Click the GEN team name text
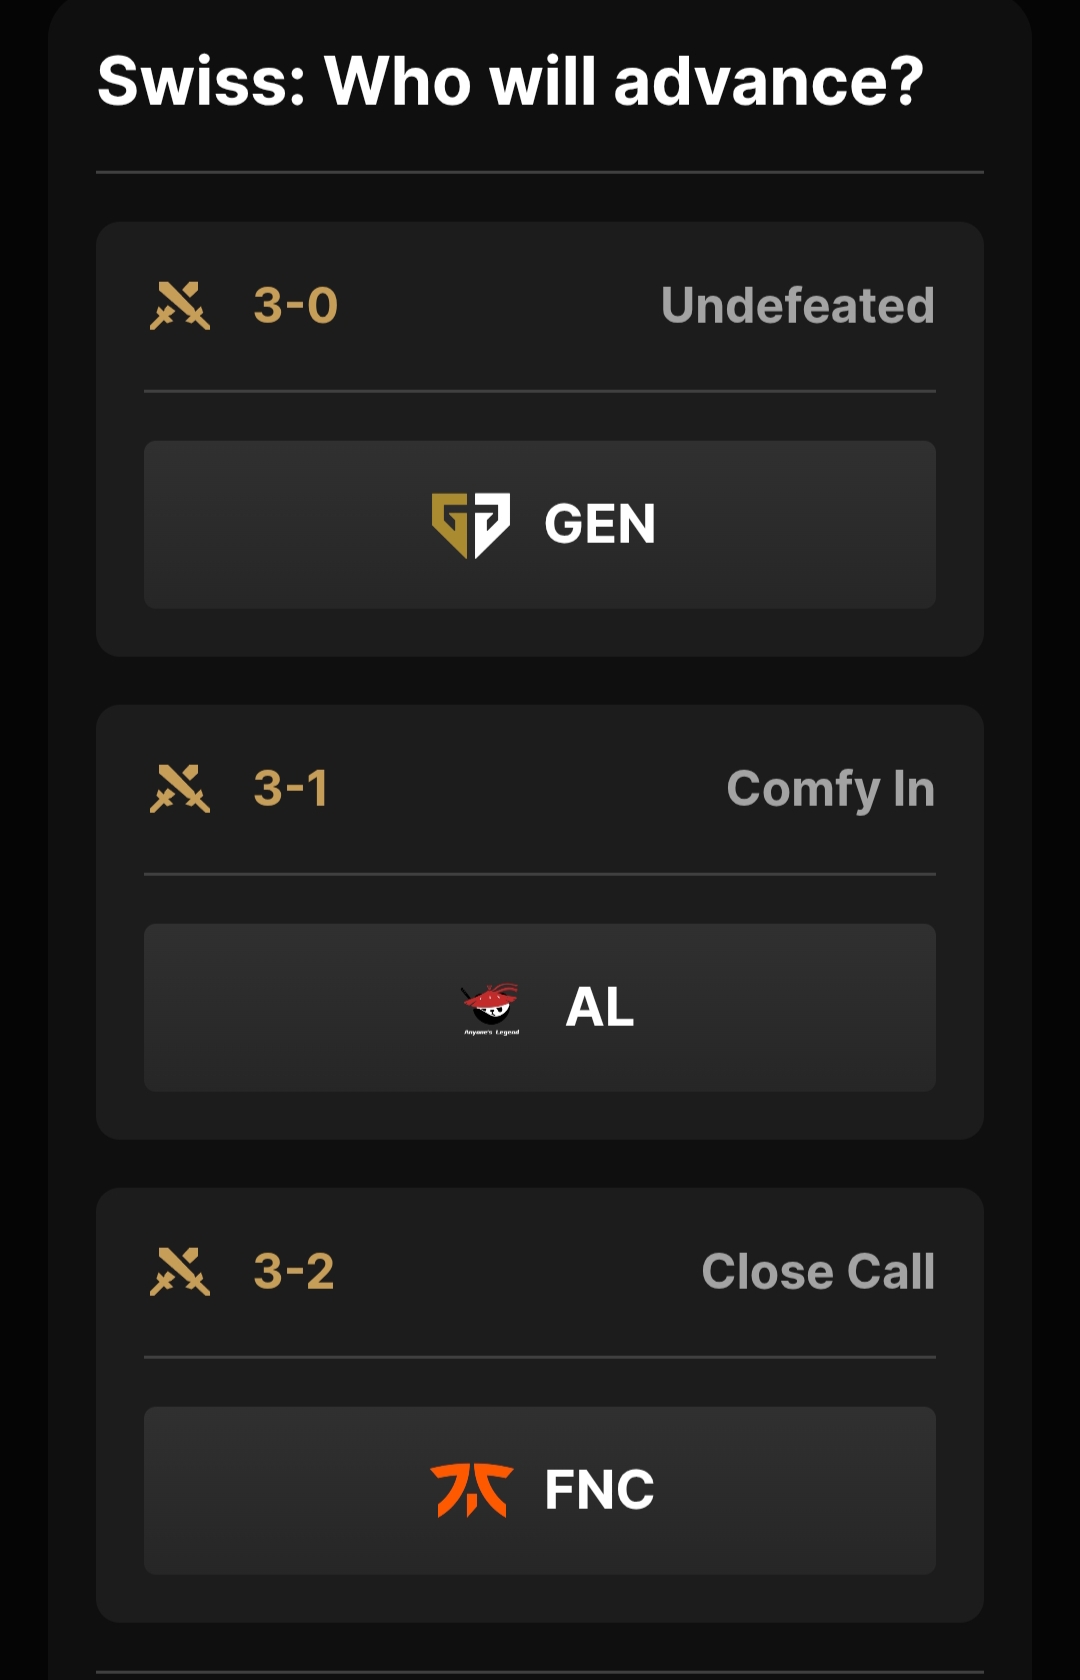Screen dimensions: 1080x1680 click(600, 524)
